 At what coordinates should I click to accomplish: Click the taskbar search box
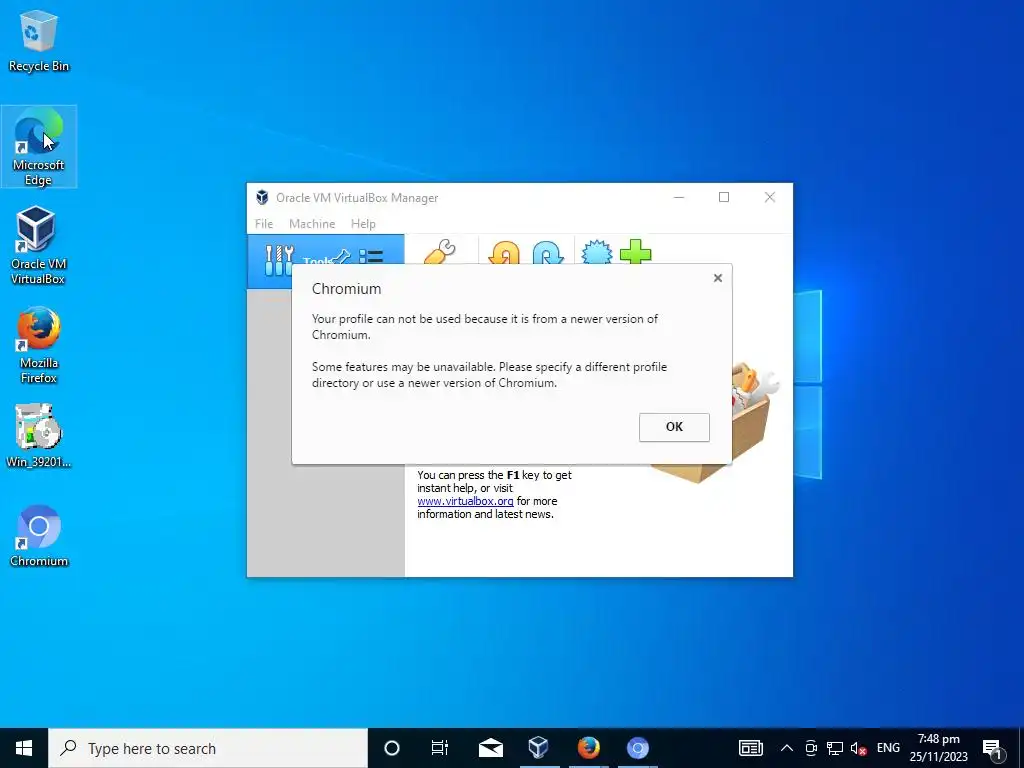tap(208, 748)
